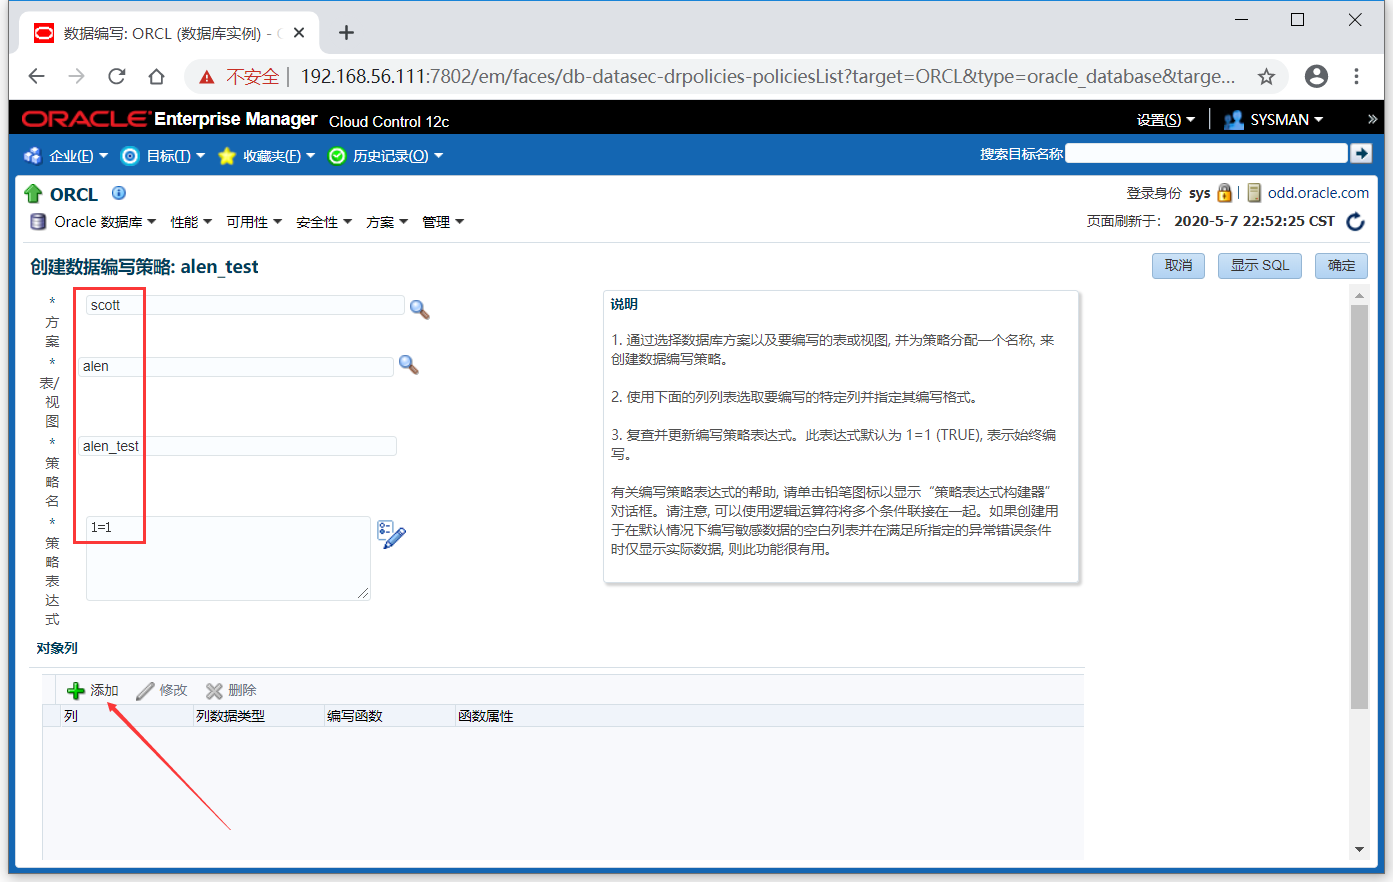
Task: Click the 策略名 field containing alen_test
Action: coord(238,446)
